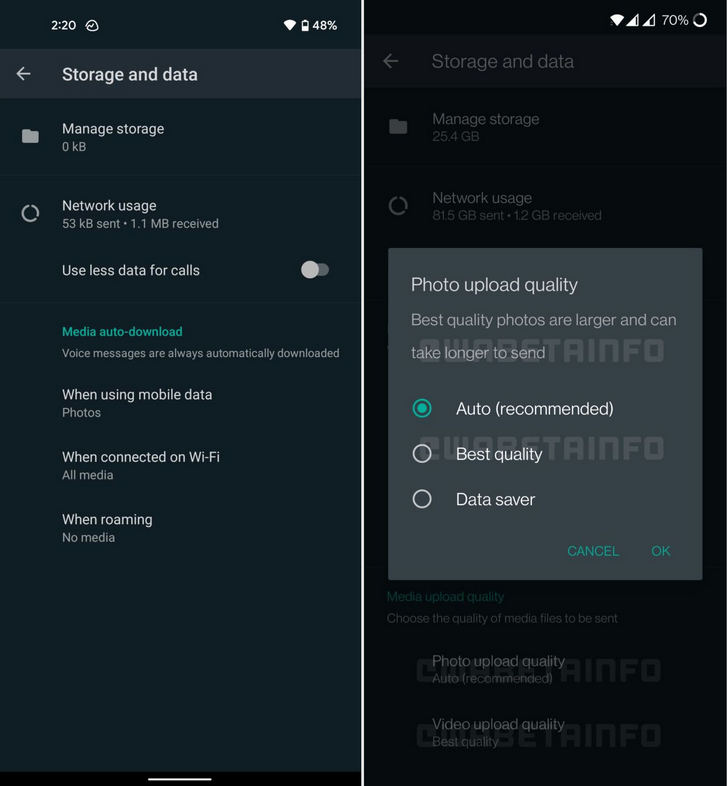The width and height of the screenshot is (727, 786).
Task: Select Auto (recommended) radio option
Action: (422, 409)
